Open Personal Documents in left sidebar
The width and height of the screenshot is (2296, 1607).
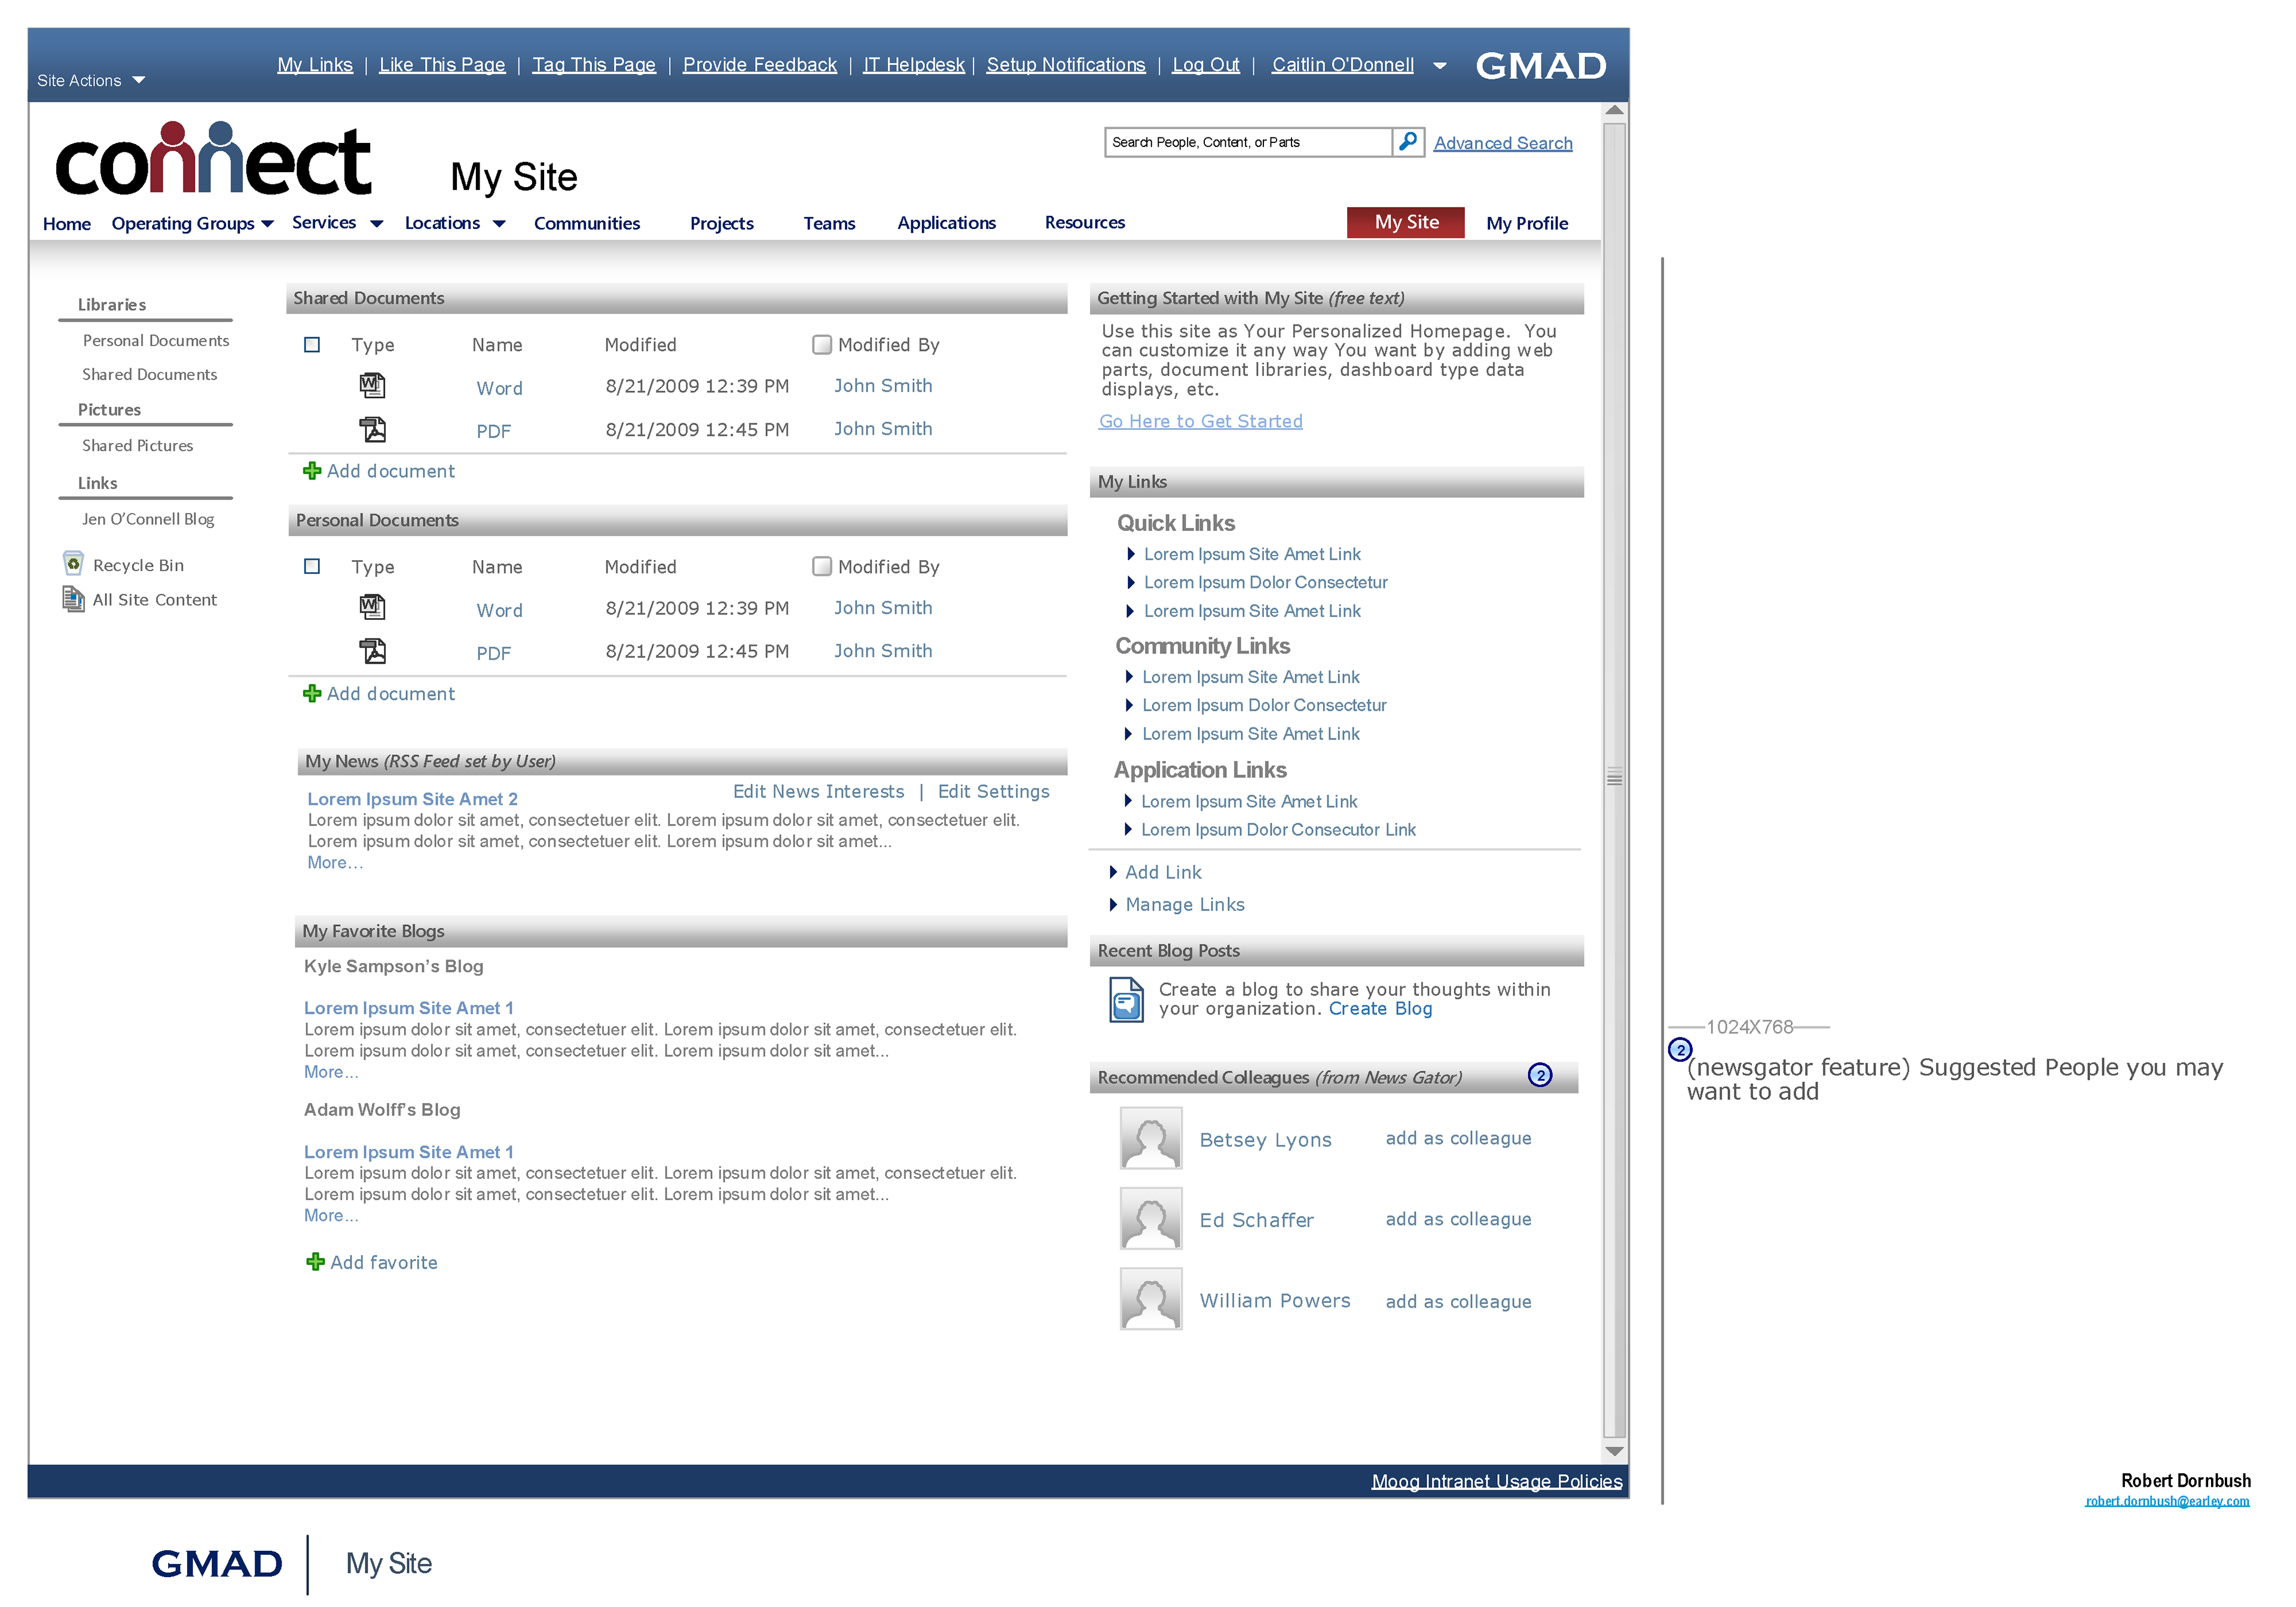[x=156, y=341]
